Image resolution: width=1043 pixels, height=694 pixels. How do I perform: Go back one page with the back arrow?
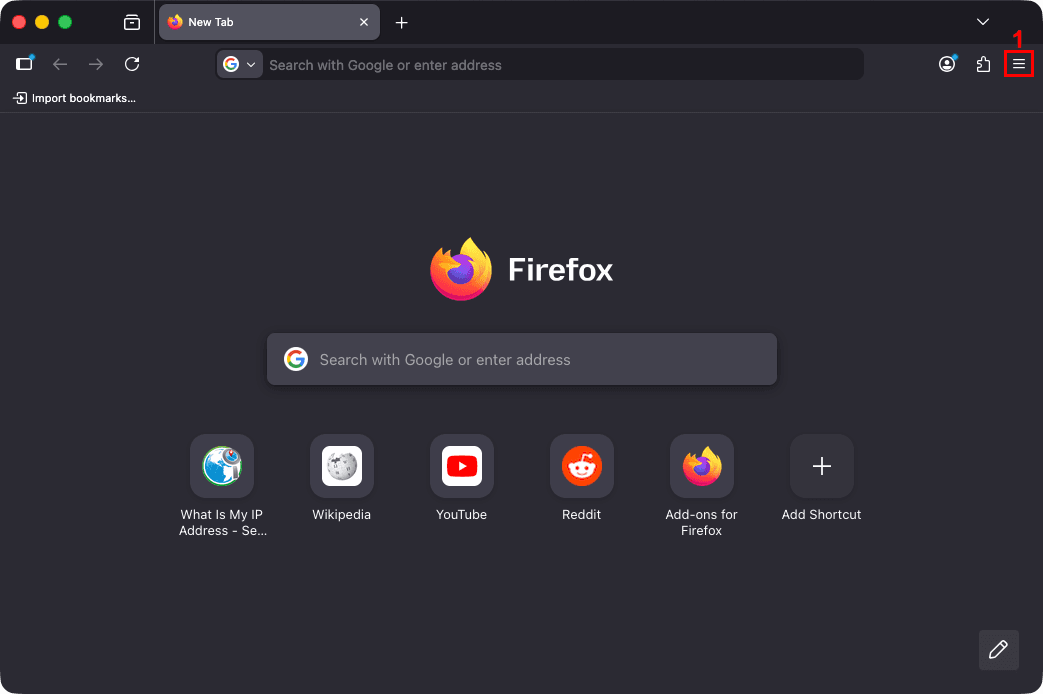click(x=60, y=64)
